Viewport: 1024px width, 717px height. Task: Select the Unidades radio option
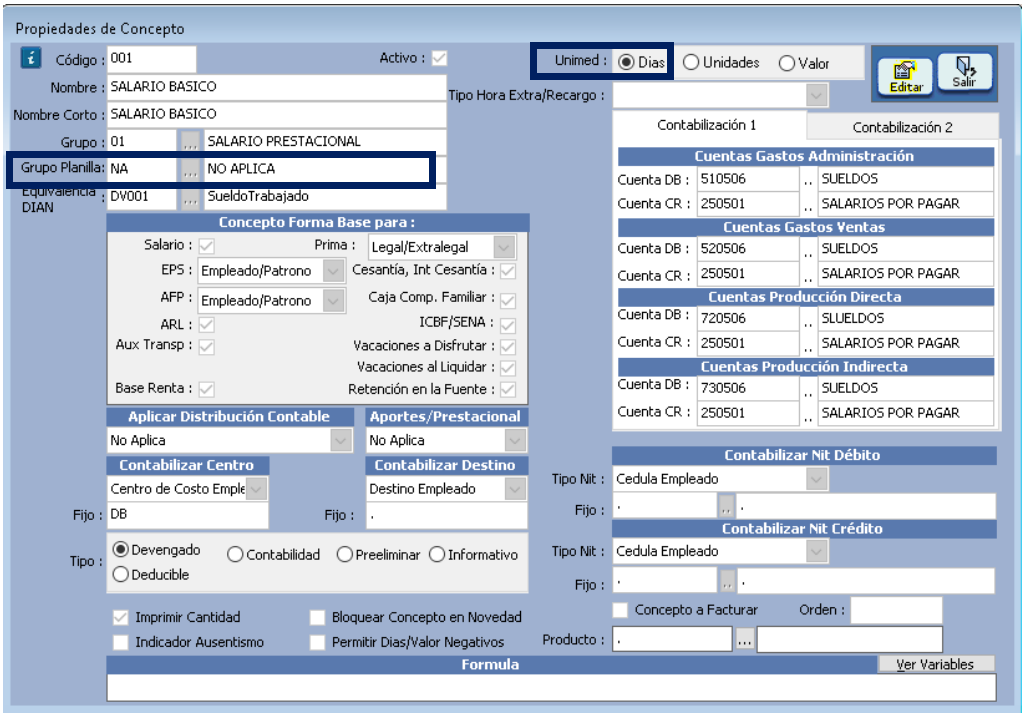(x=691, y=63)
